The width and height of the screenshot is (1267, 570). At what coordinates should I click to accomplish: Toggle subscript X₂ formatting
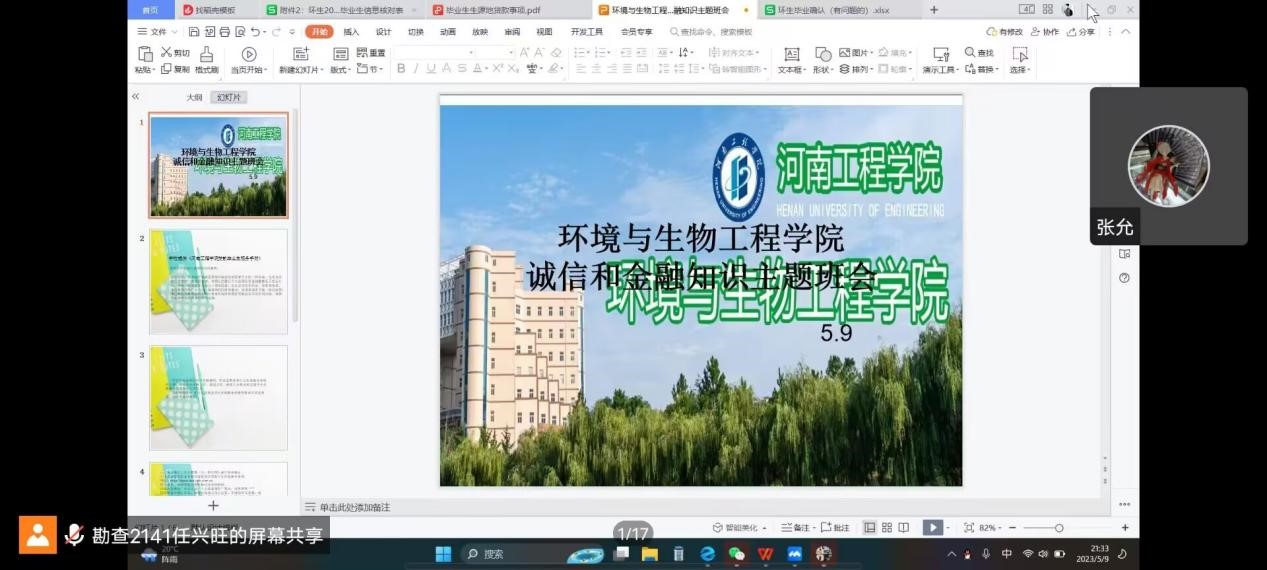tap(513, 68)
